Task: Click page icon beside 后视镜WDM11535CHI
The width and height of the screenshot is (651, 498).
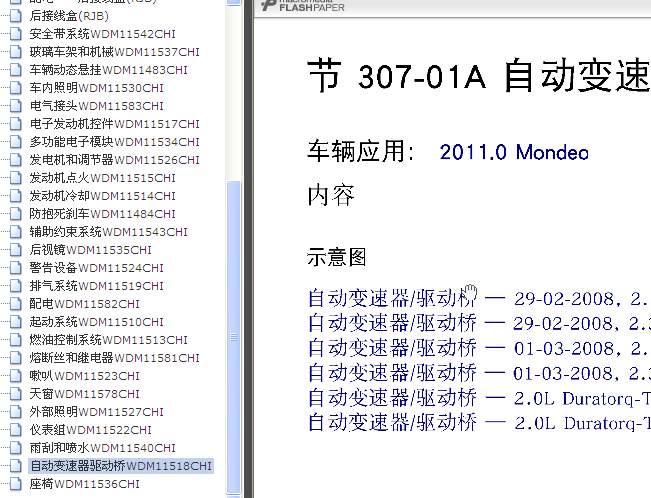Action: click(x=16, y=250)
